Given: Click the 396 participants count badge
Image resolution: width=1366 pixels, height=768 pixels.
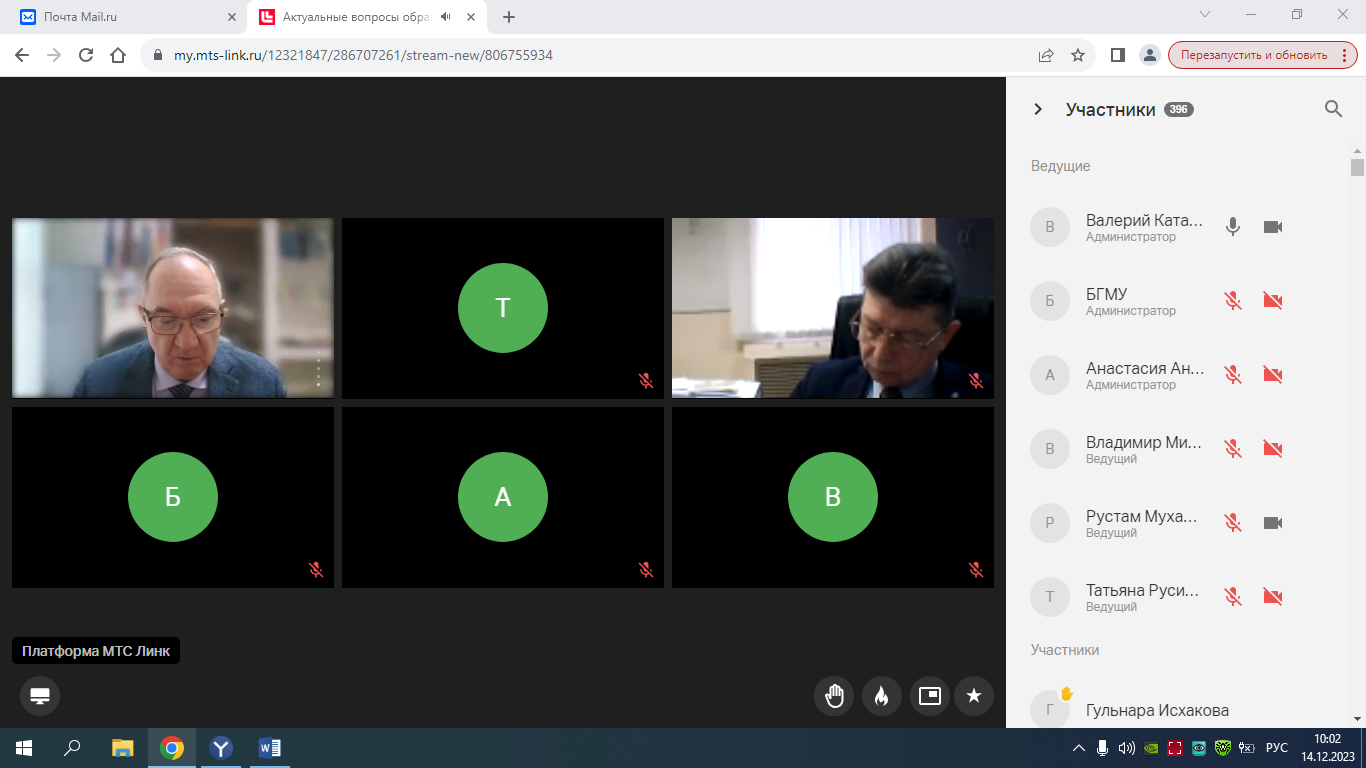Looking at the screenshot, I should pyautogui.click(x=1179, y=110).
